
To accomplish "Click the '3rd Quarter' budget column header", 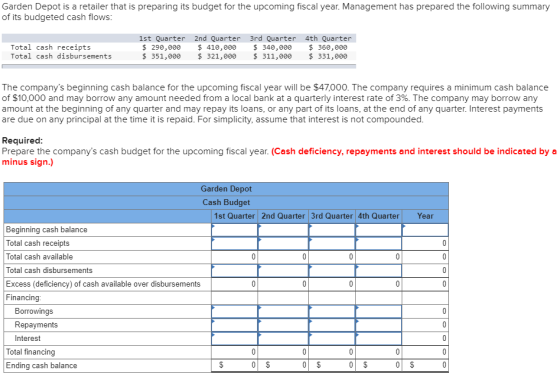I will pyautogui.click(x=332, y=216).
